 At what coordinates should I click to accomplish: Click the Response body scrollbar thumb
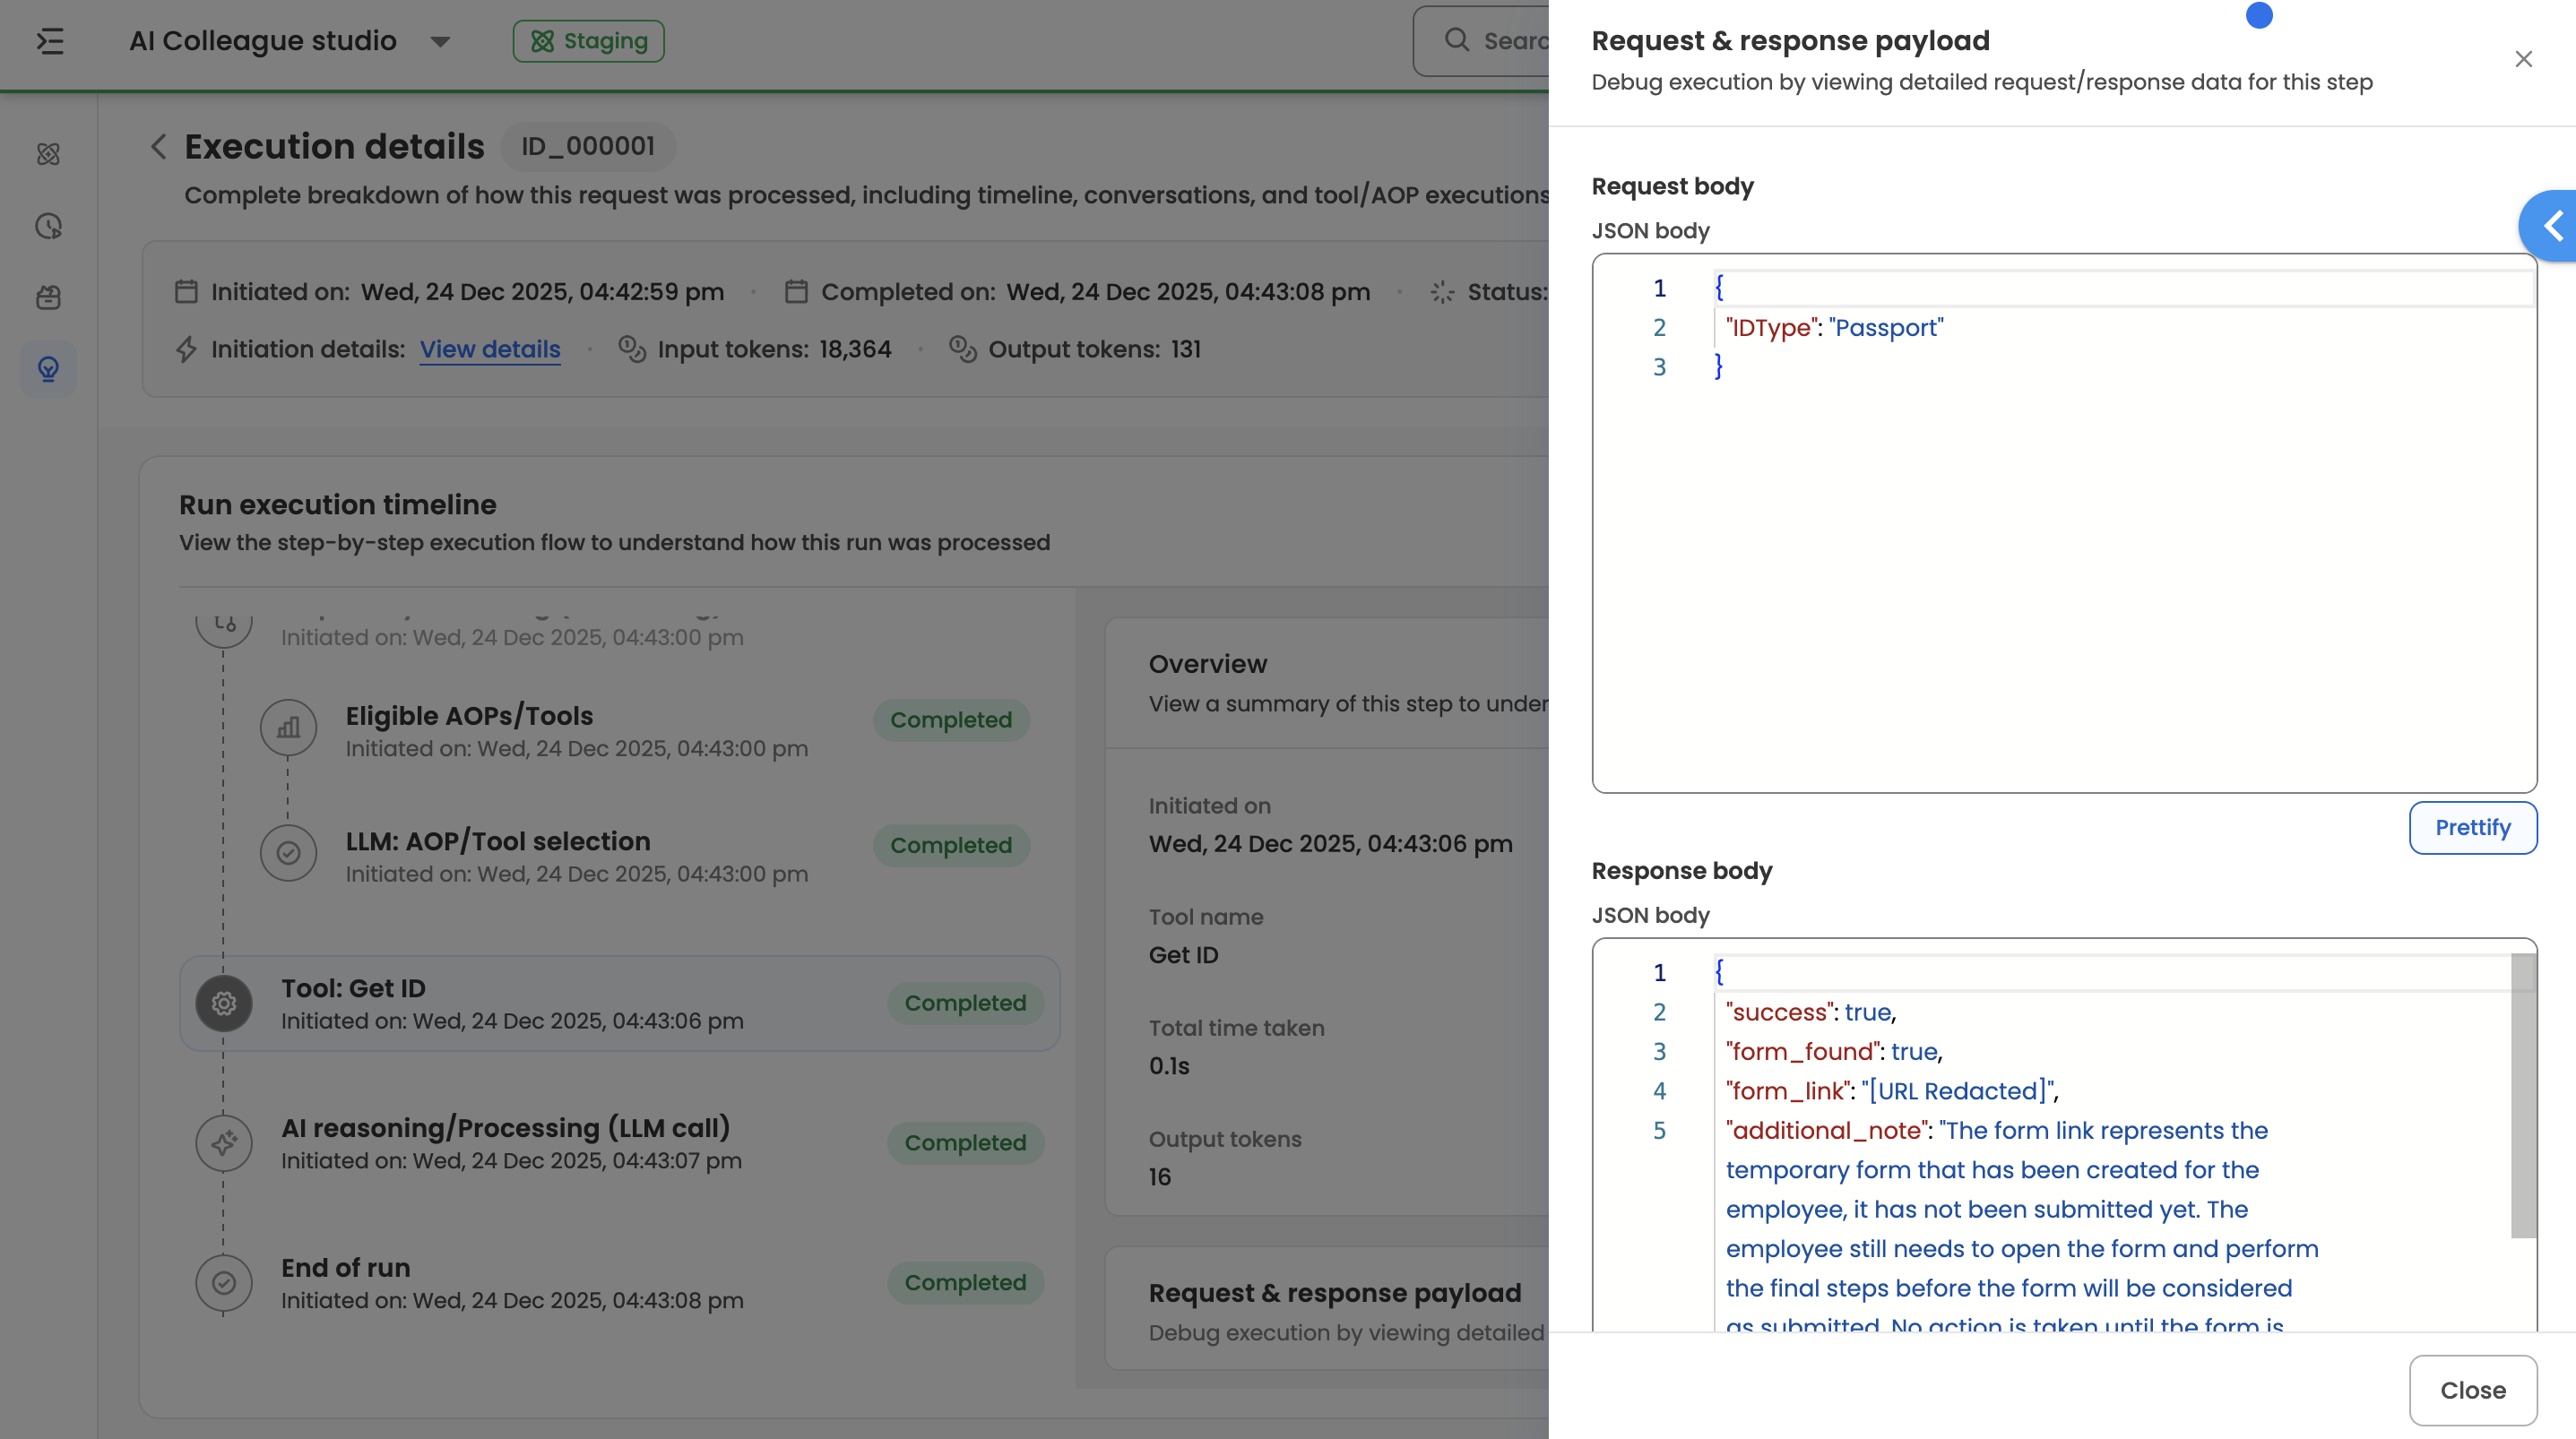click(x=2523, y=1096)
